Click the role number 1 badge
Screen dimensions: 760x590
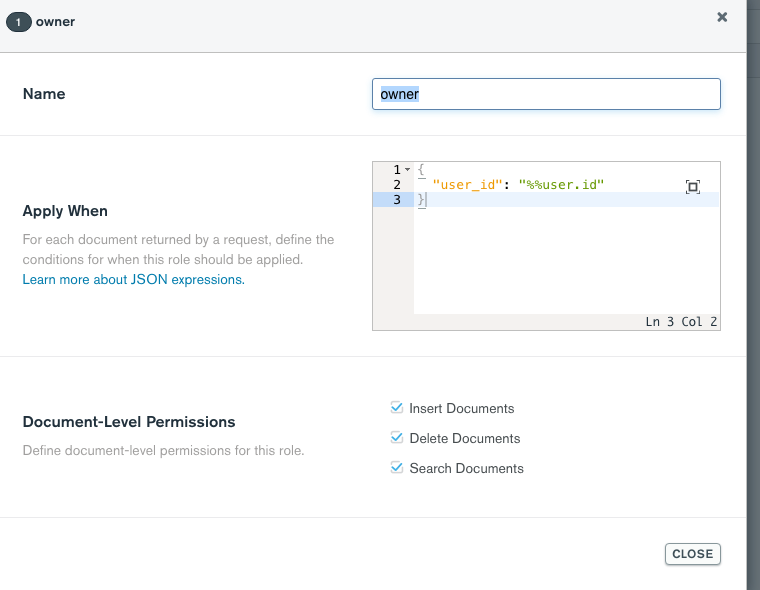(x=18, y=21)
